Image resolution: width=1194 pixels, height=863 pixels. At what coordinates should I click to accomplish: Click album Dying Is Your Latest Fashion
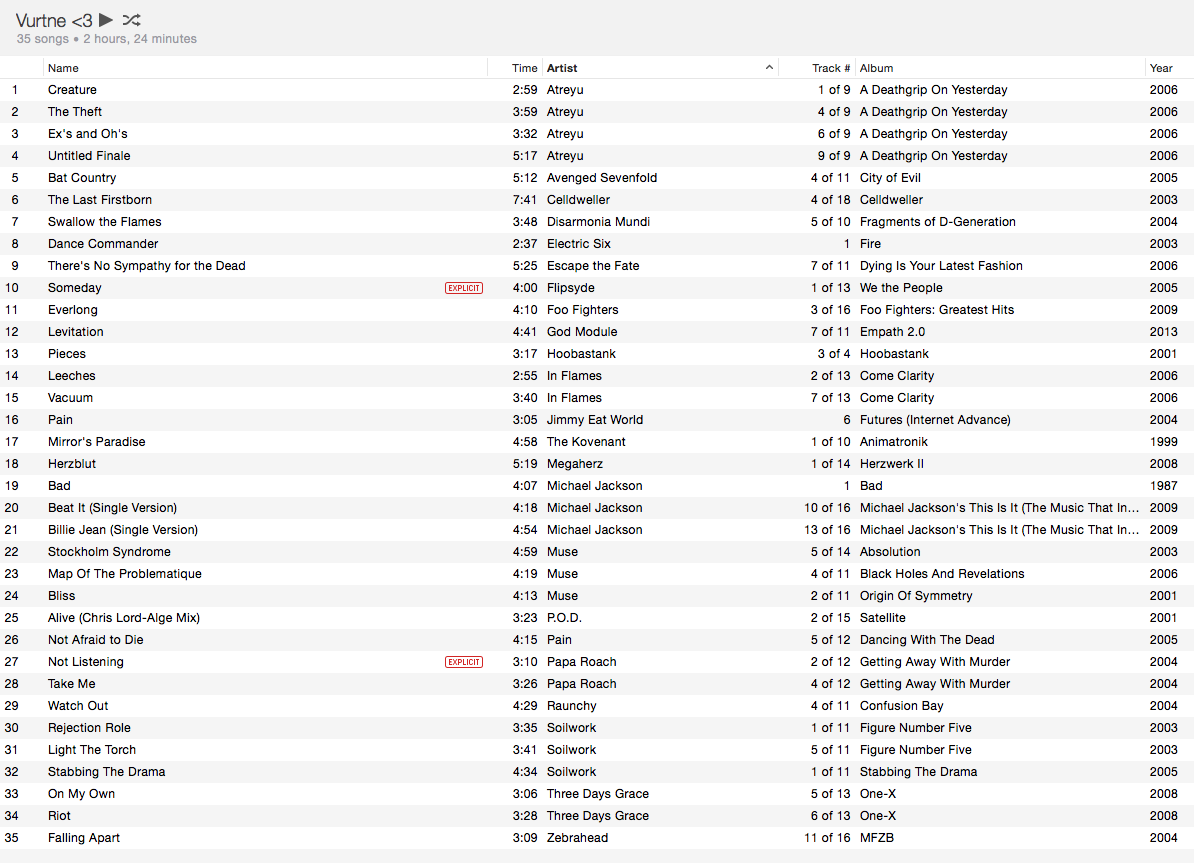(941, 266)
